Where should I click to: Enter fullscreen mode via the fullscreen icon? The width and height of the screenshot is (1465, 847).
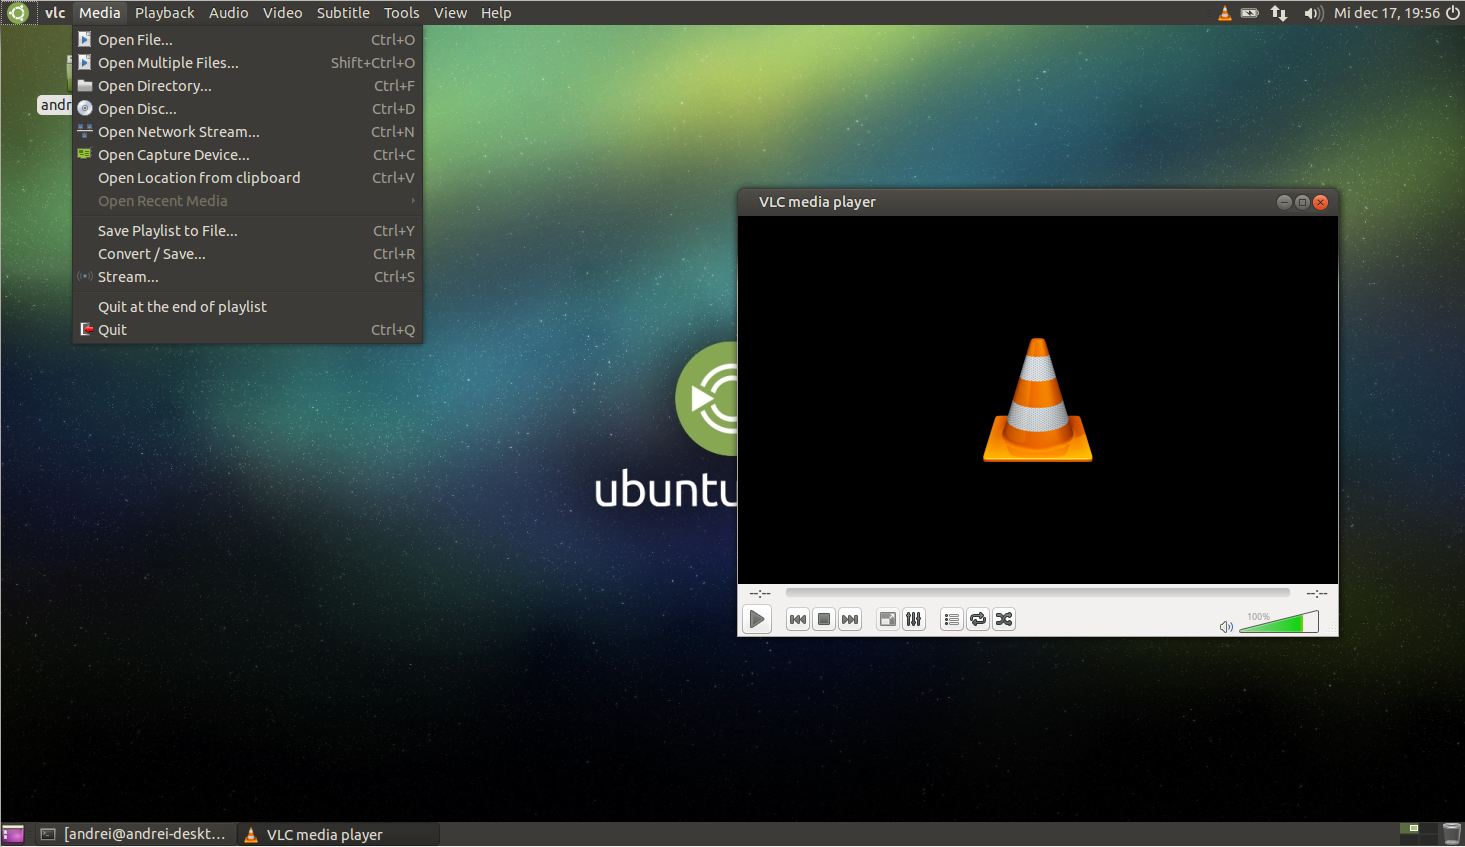887,619
